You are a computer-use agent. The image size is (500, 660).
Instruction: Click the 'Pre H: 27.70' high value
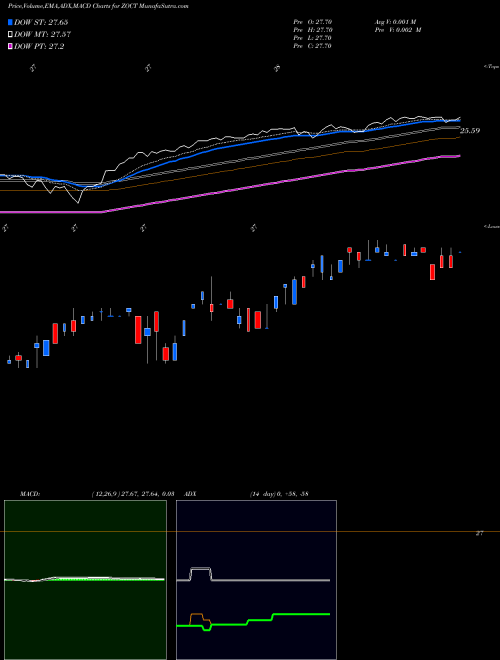coord(313,30)
